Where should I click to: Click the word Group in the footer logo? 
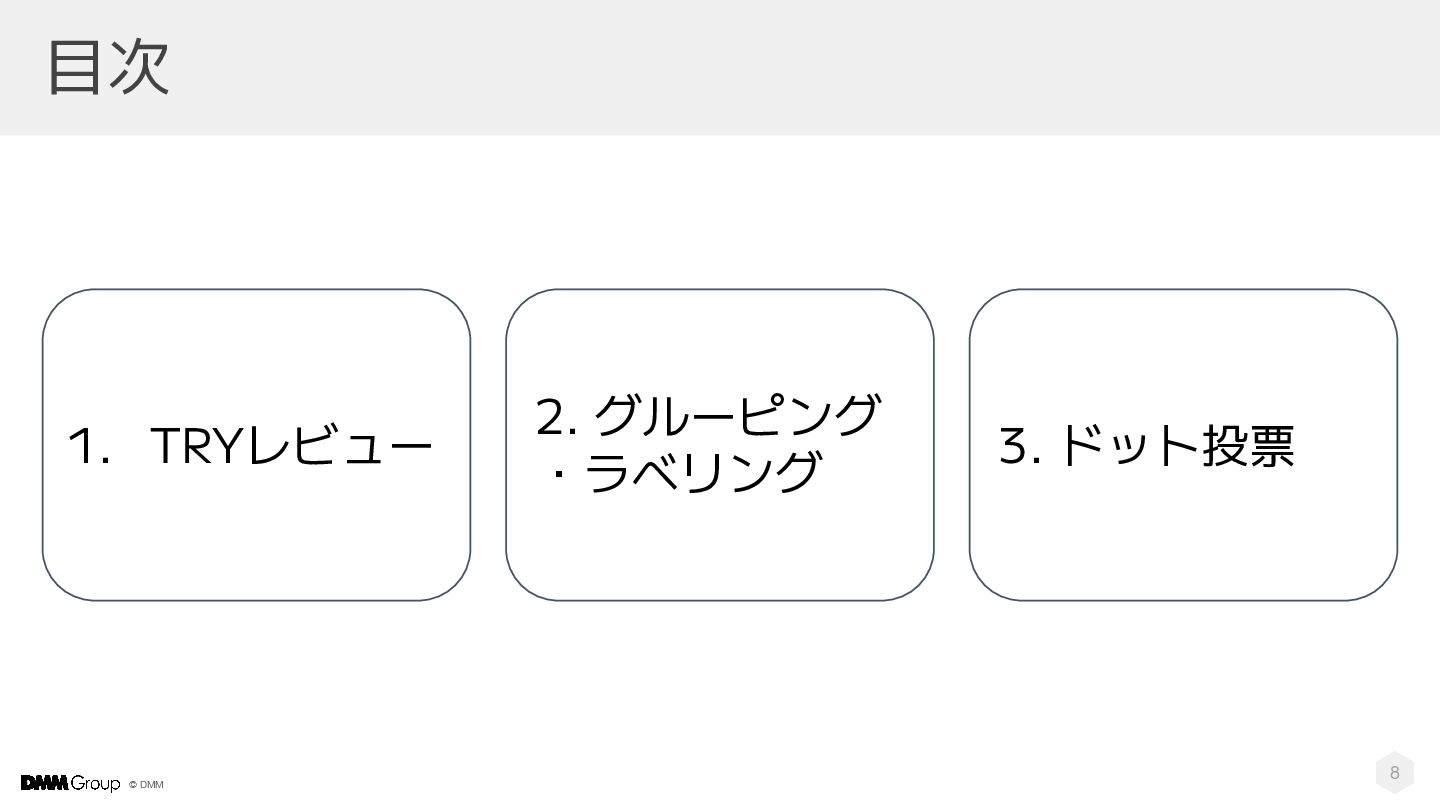pos(96,784)
